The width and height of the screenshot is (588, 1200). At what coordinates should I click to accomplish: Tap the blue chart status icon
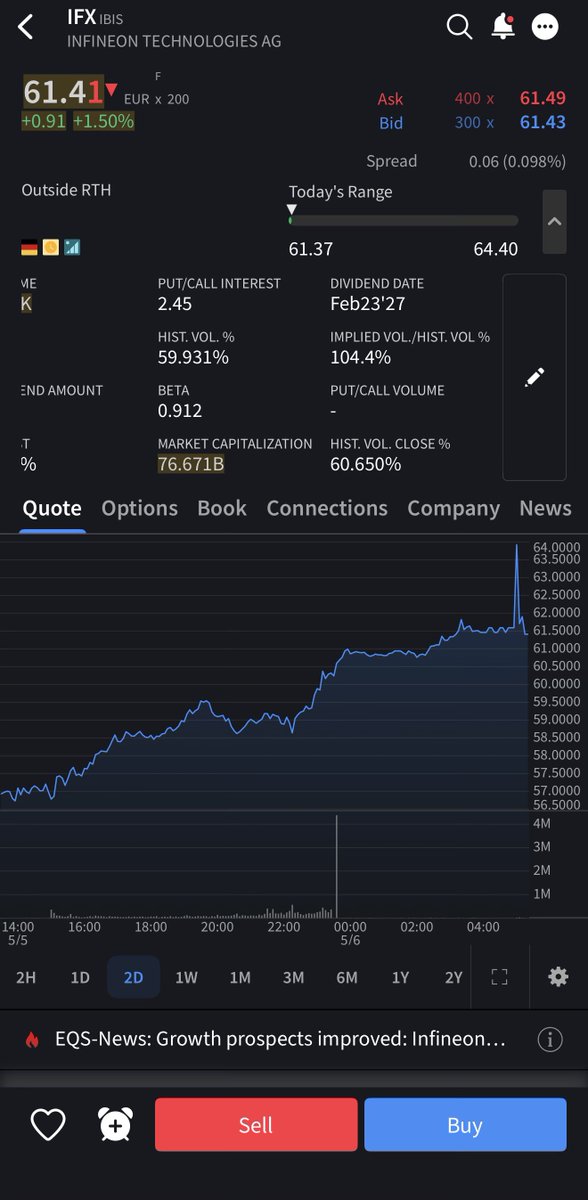point(72,246)
